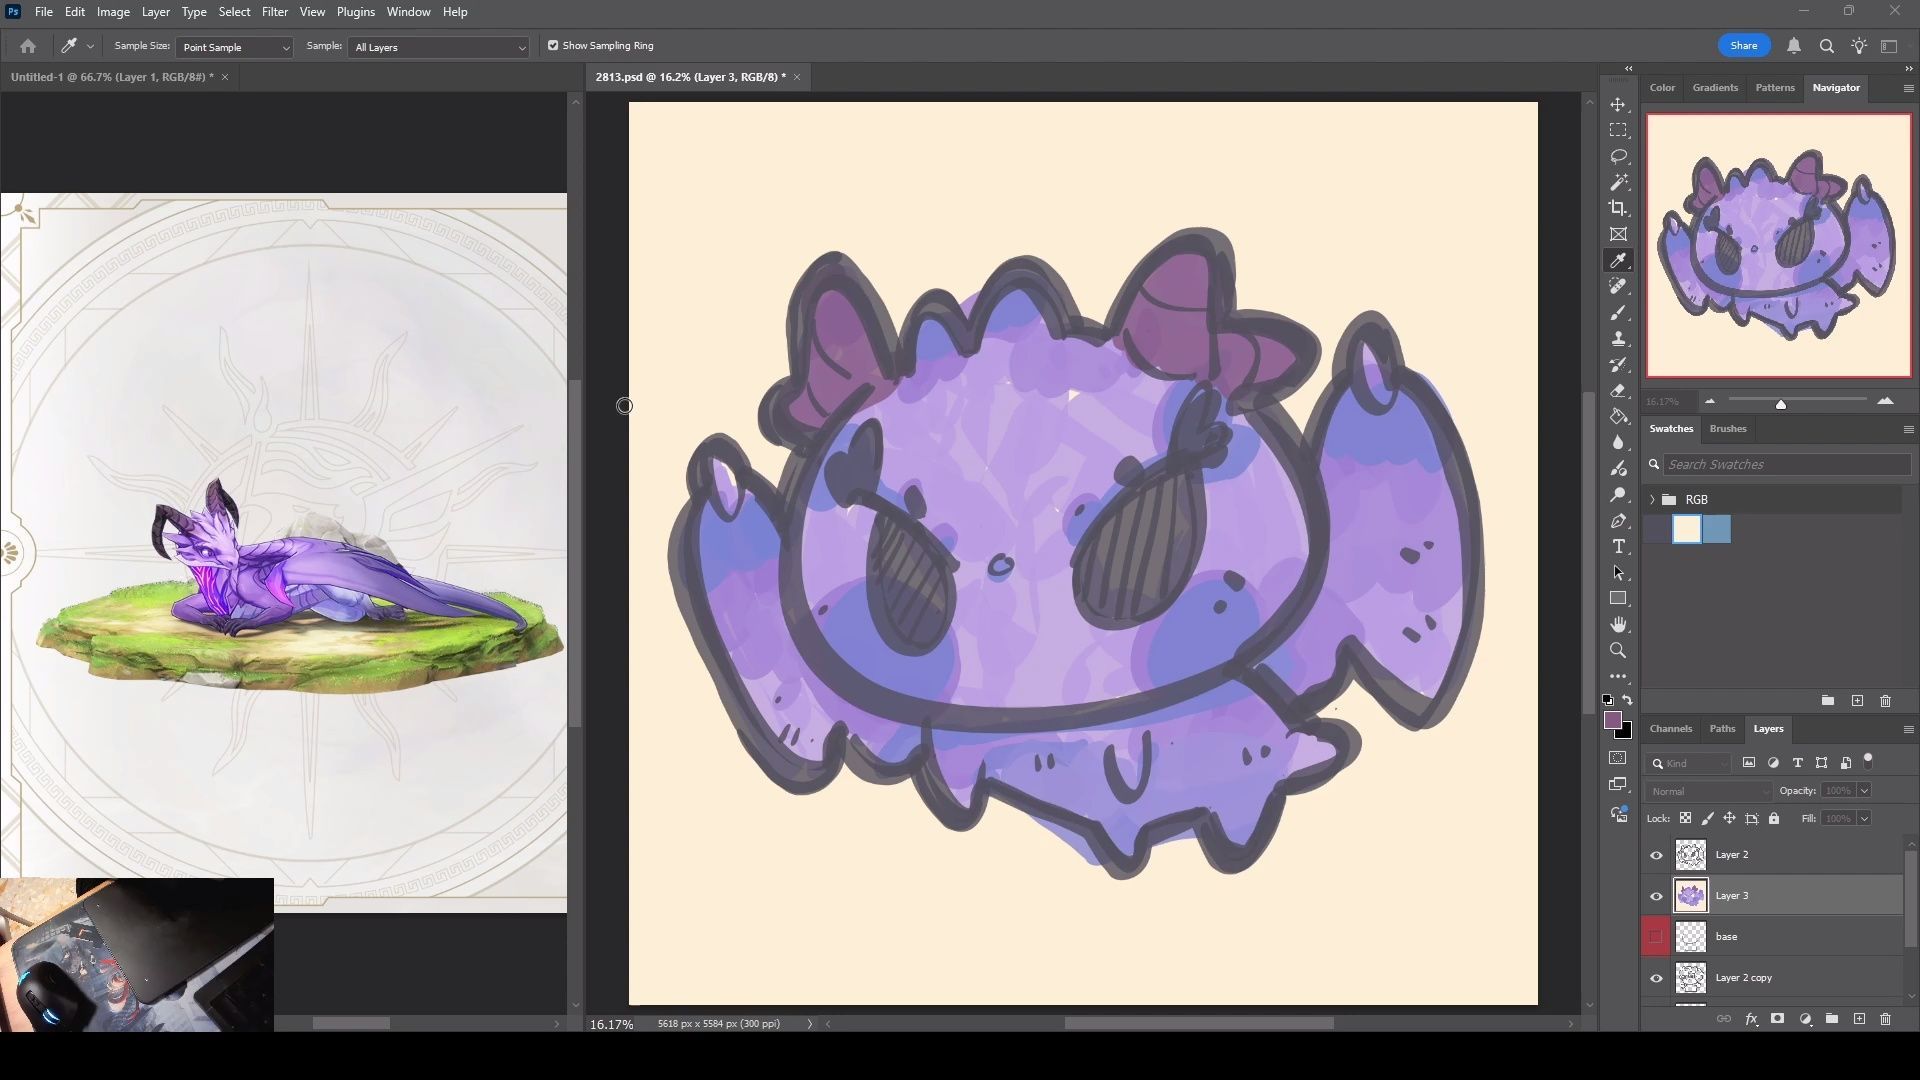This screenshot has height=1080, width=1920.
Task: Select the Eyedropper tool in toolbar
Action: 1618,261
